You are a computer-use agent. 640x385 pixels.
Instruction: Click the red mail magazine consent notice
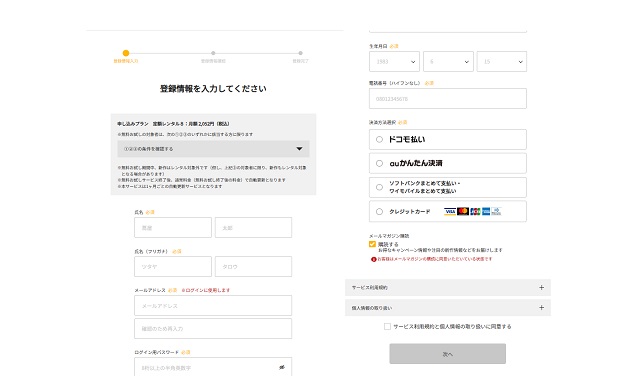[x=435, y=259]
